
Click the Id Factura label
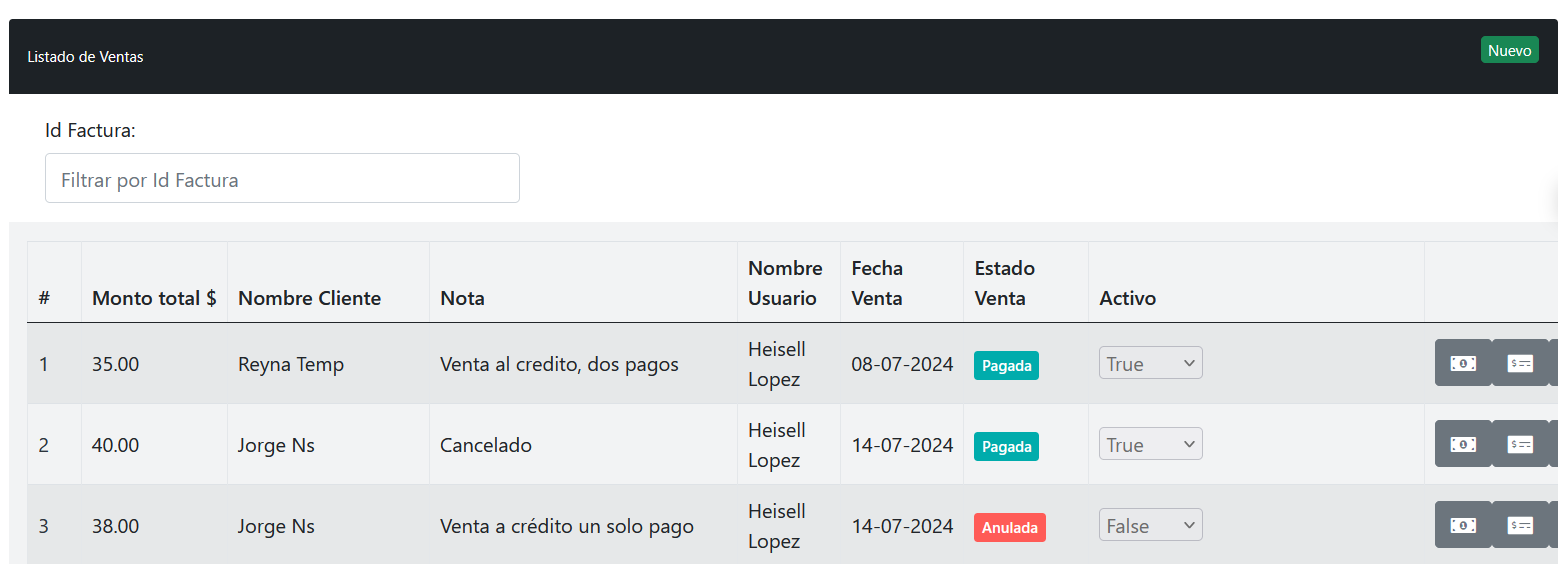pyautogui.click(x=90, y=130)
